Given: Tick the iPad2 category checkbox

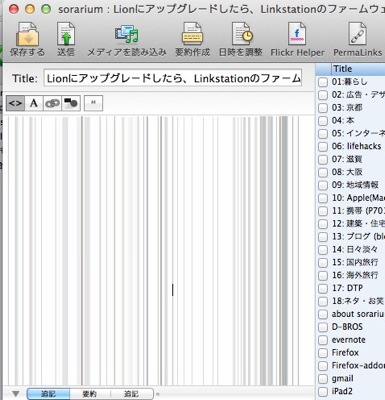Looking at the screenshot, I should [x=323, y=392].
